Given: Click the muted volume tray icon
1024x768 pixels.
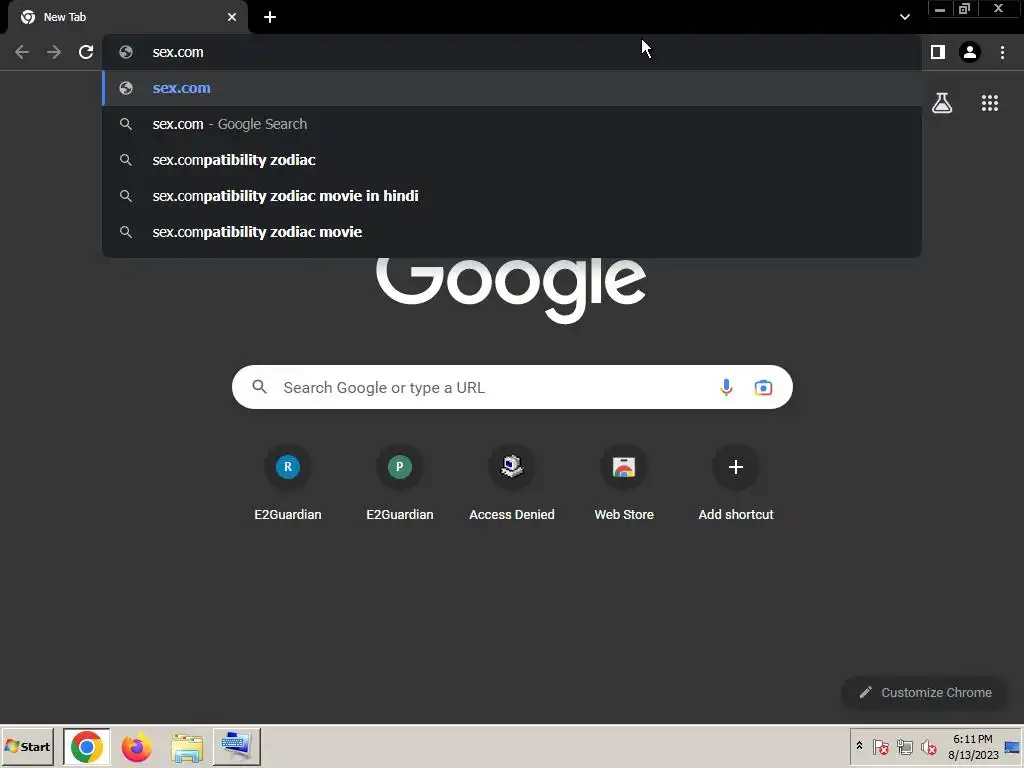Looking at the screenshot, I should pyautogui.click(x=928, y=746).
